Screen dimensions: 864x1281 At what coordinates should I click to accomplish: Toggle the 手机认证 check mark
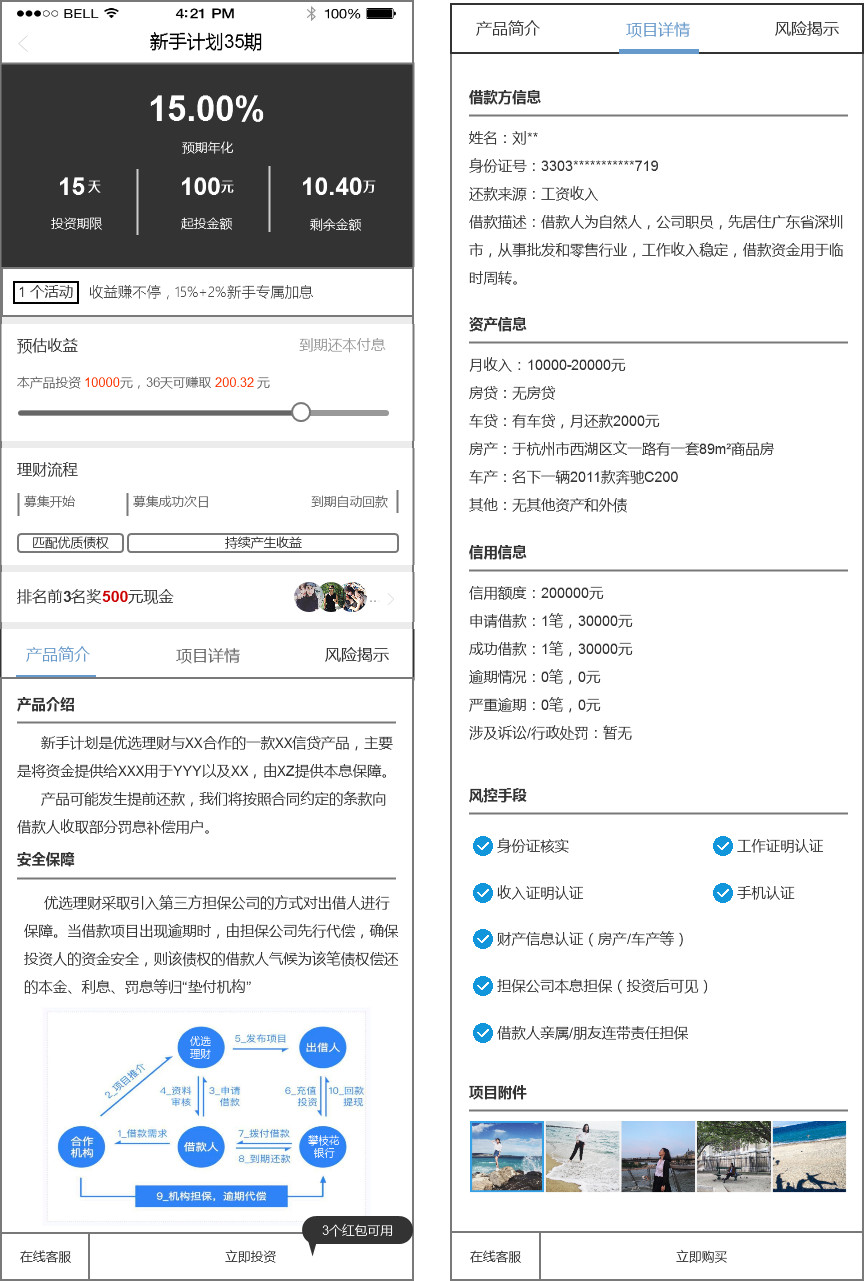pyautogui.click(x=723, y=893)
